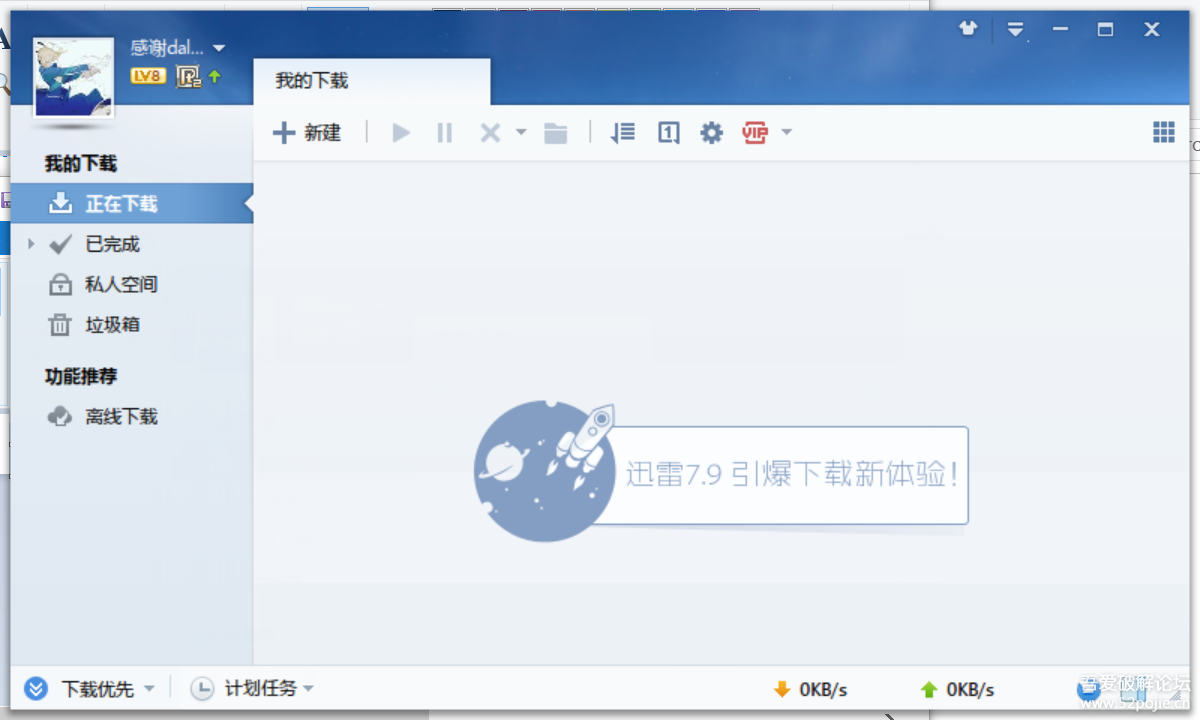Open the grid apps icon
Image resolution: width=1200 pixels, height=720 pixels.
pyautogui.click(x=1164, y=132)
